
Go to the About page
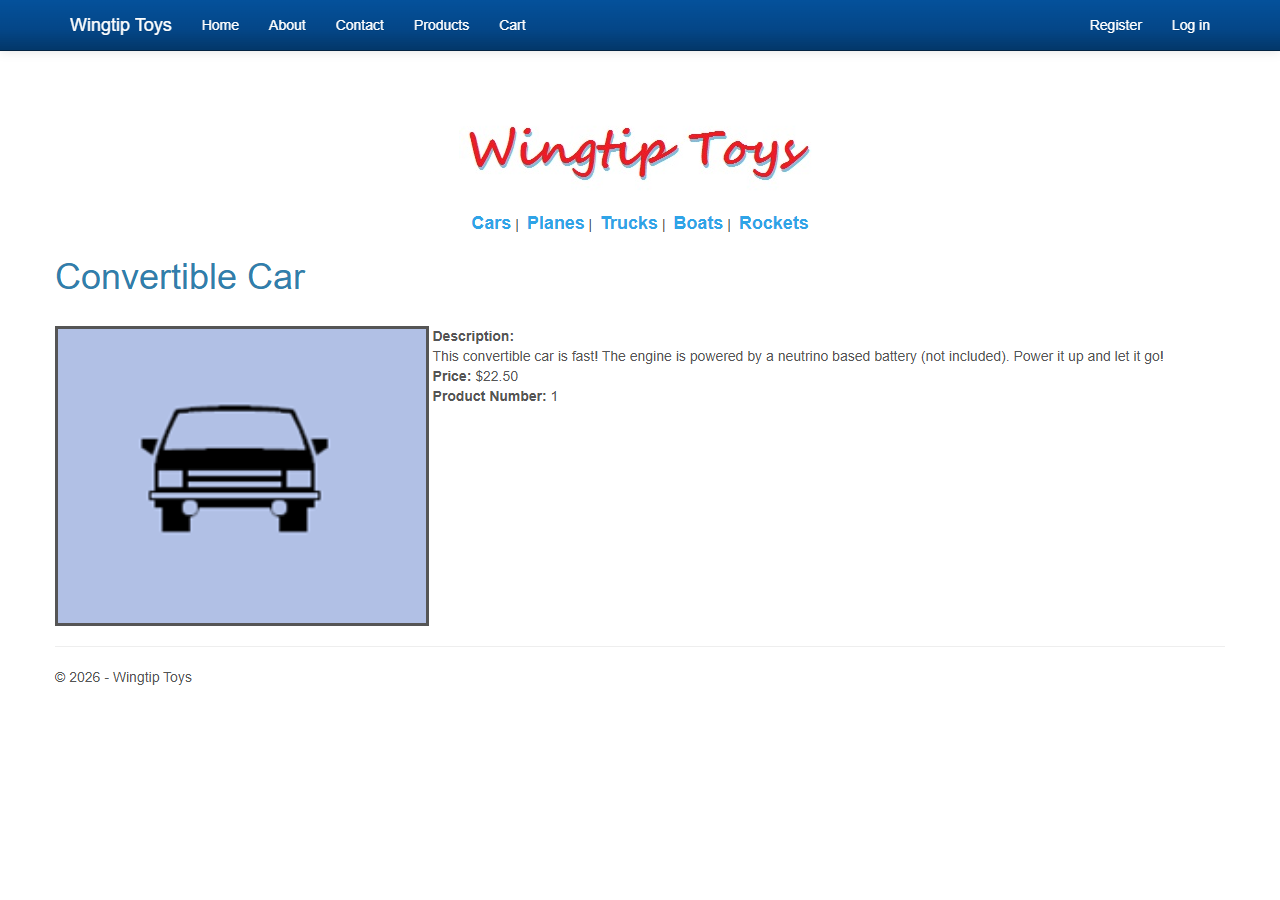point(287,25)
